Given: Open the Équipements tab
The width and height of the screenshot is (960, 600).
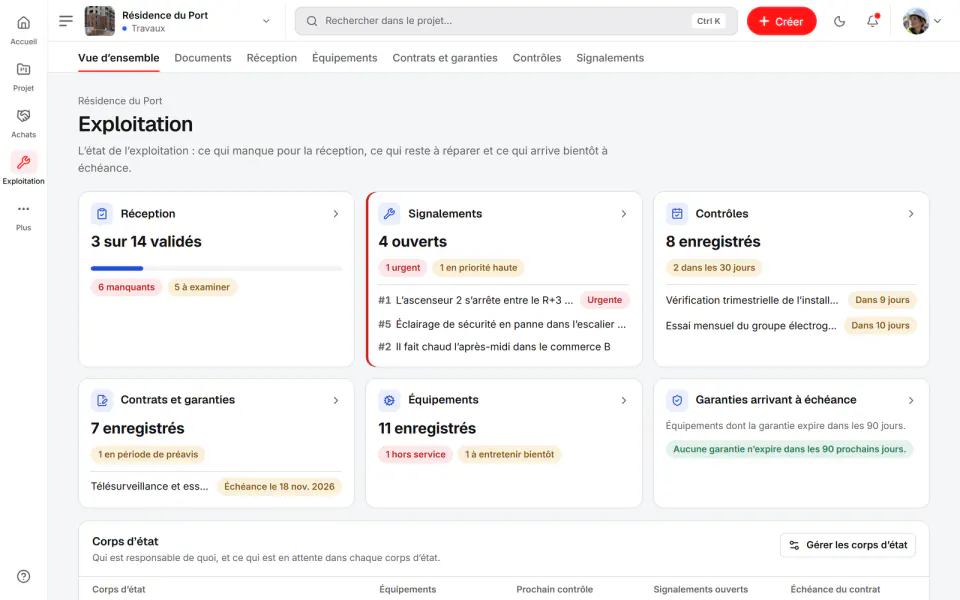Looking at the screenshot, I should [344, 58].
